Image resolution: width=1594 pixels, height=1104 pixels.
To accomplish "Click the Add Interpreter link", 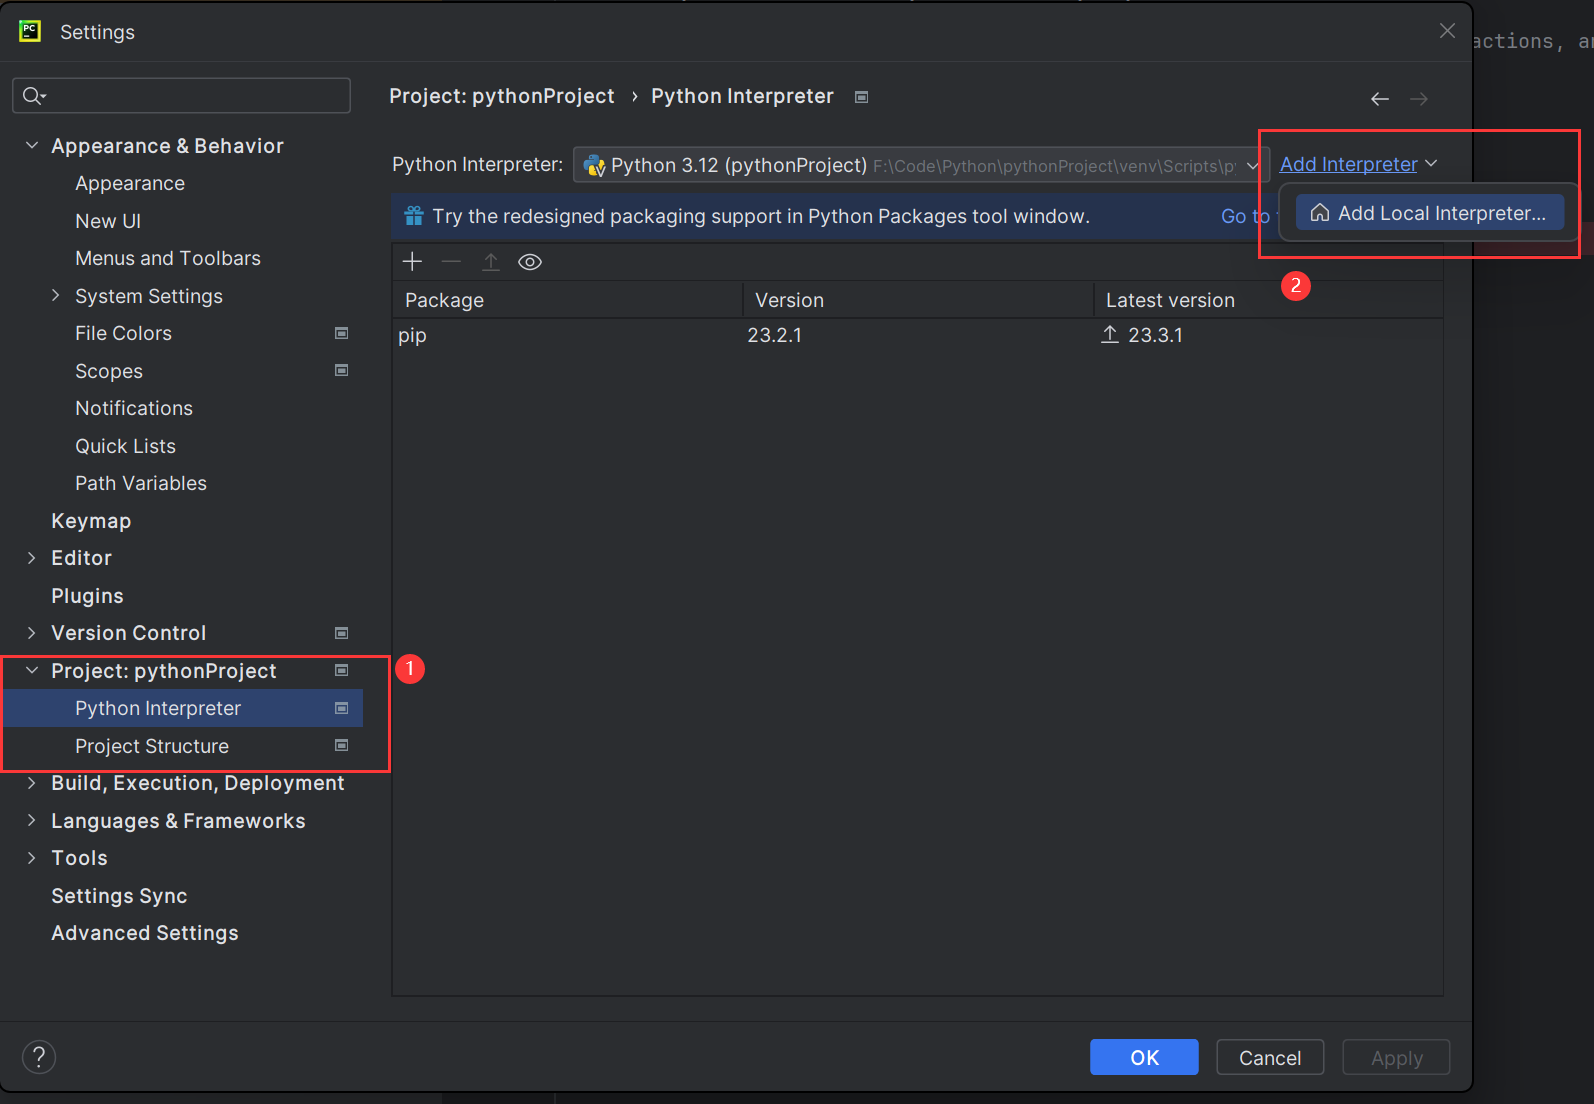I will coord(1348,164).
